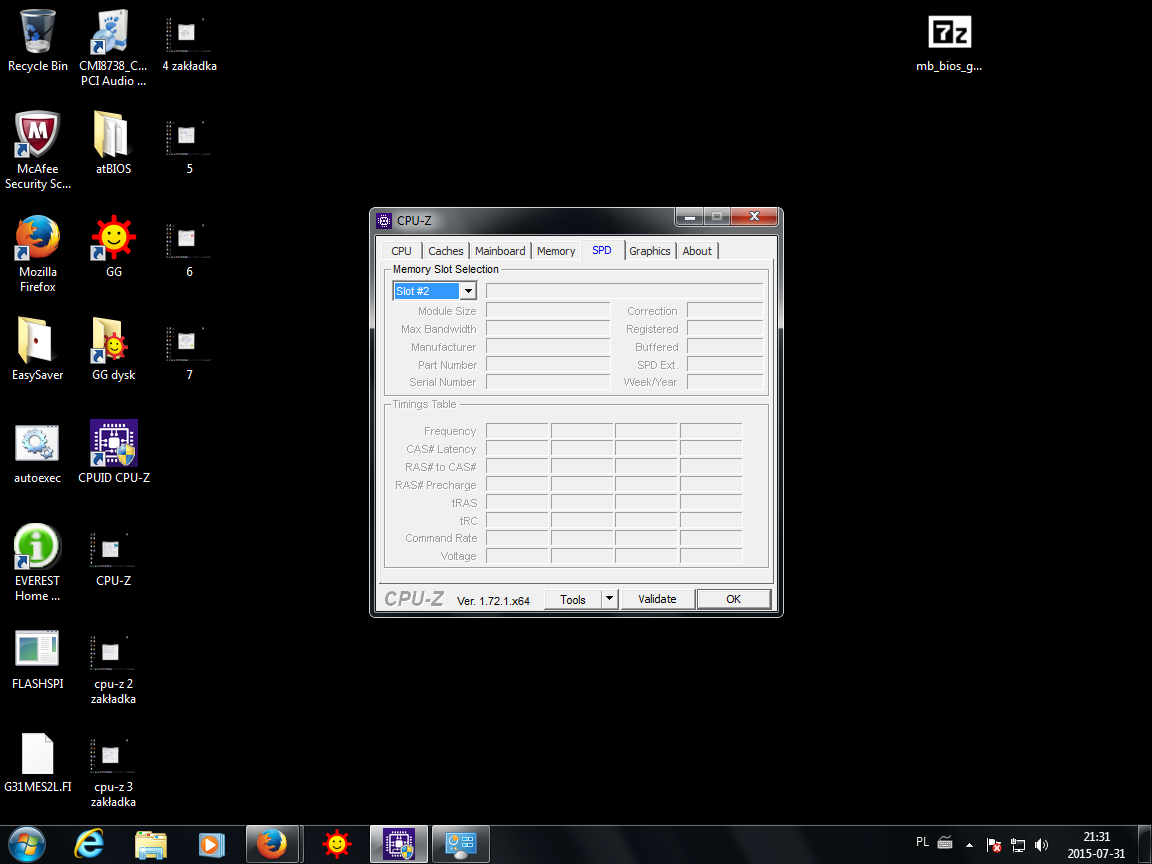
Task: Switch to the Graphics tab
Action: 649,251
